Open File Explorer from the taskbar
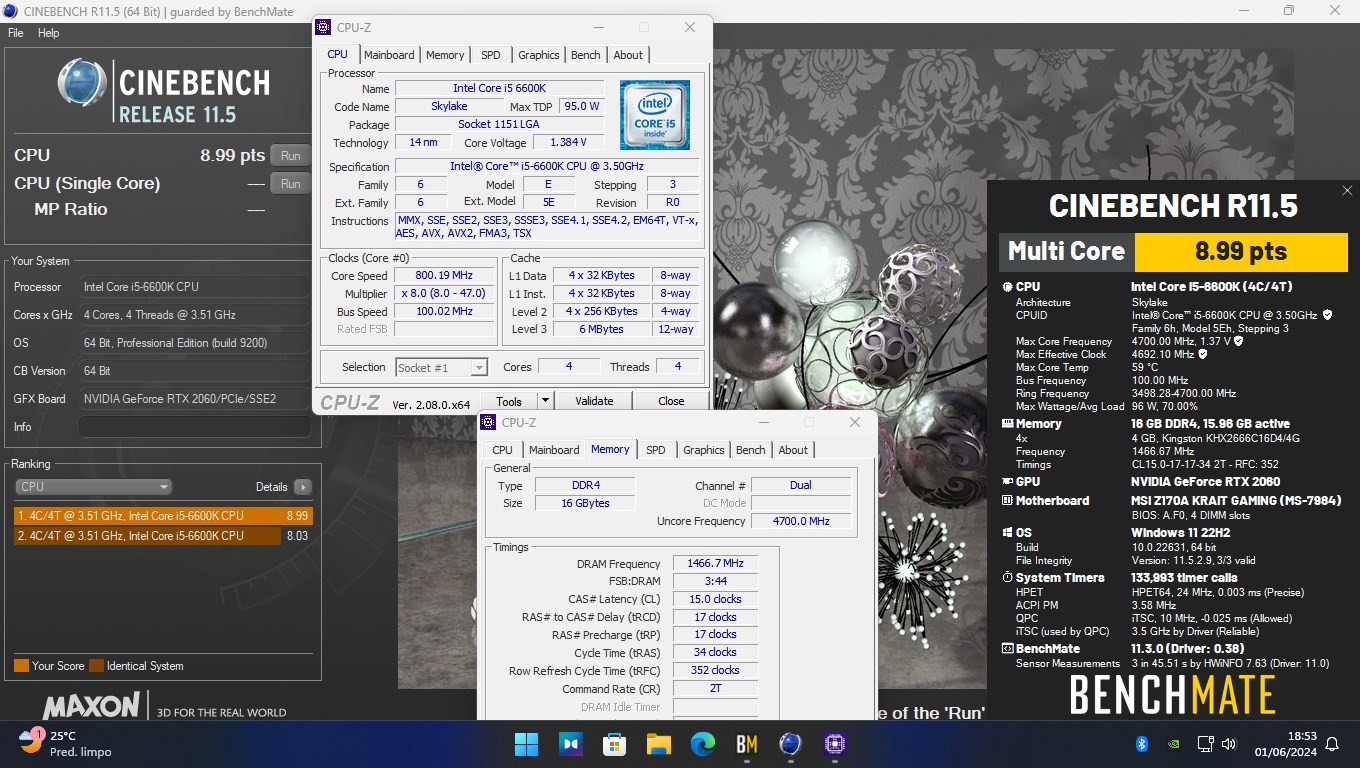The image size is (1360, 768). pyautogui.click(x=658, y=744)
